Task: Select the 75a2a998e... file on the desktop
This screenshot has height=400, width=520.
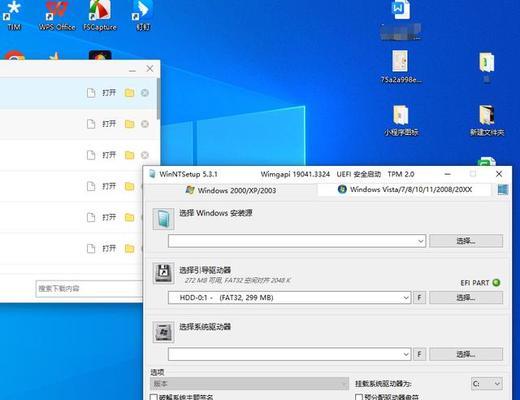Action: (x=400, y=67)
